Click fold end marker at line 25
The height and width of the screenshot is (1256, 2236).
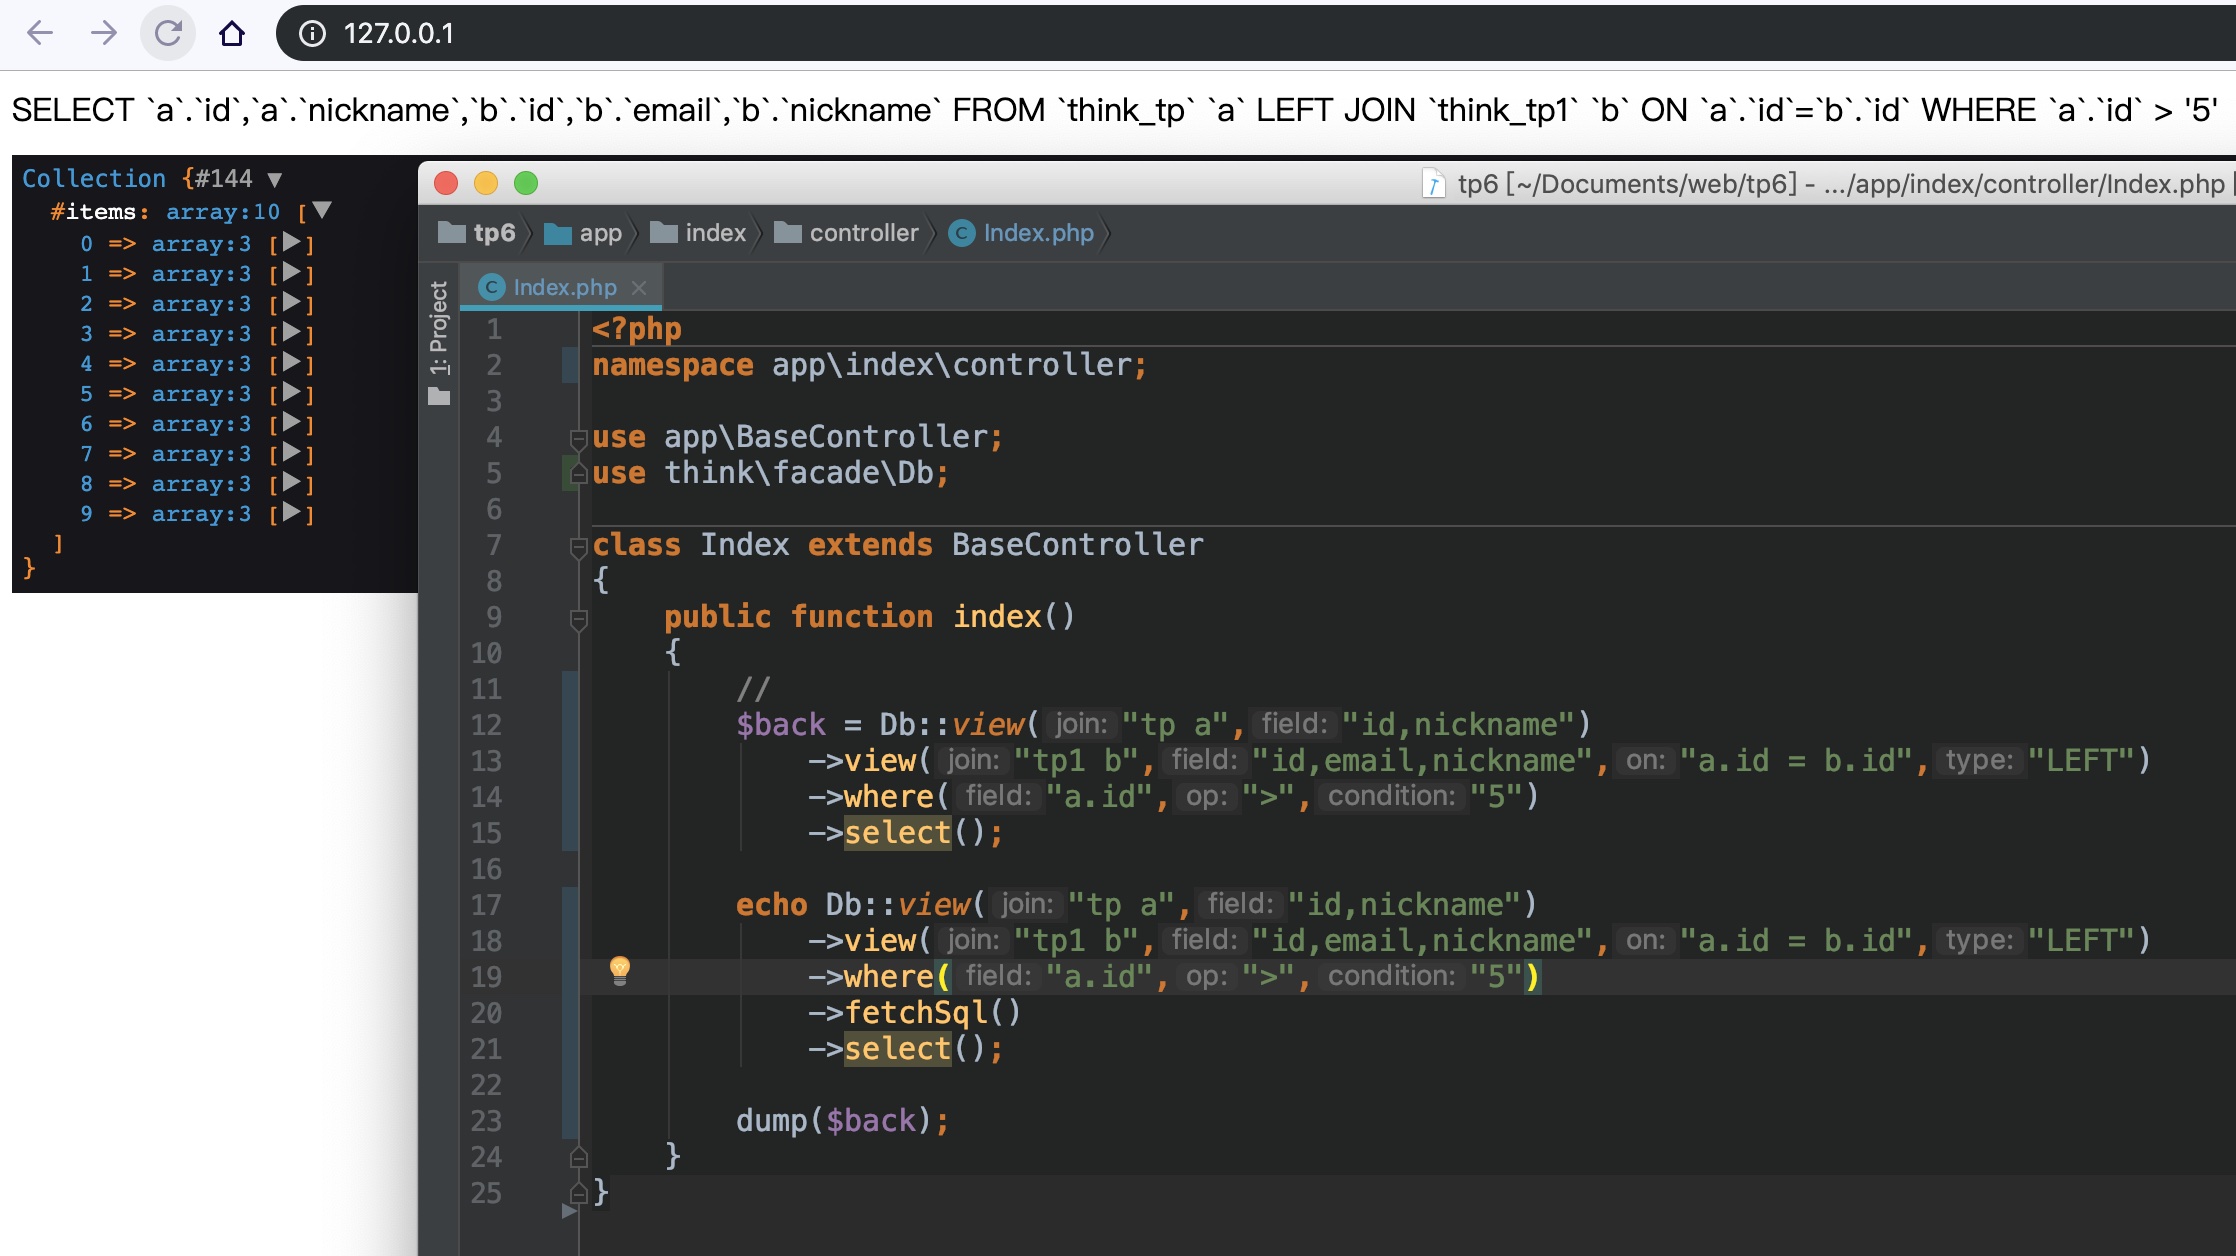[x=578, y=1194]
